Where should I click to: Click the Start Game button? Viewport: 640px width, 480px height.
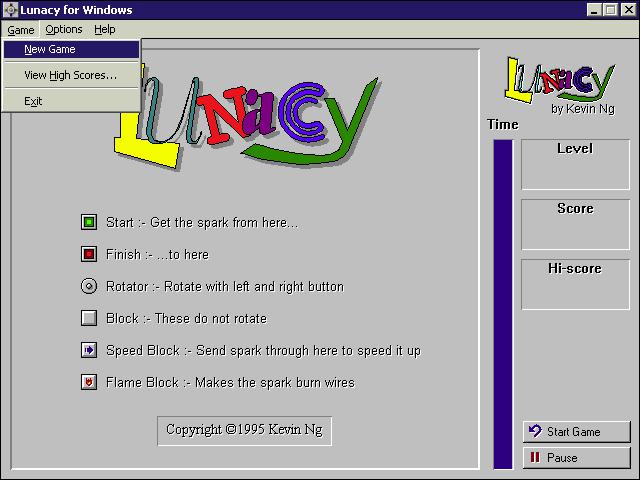(x=576, y=431)
